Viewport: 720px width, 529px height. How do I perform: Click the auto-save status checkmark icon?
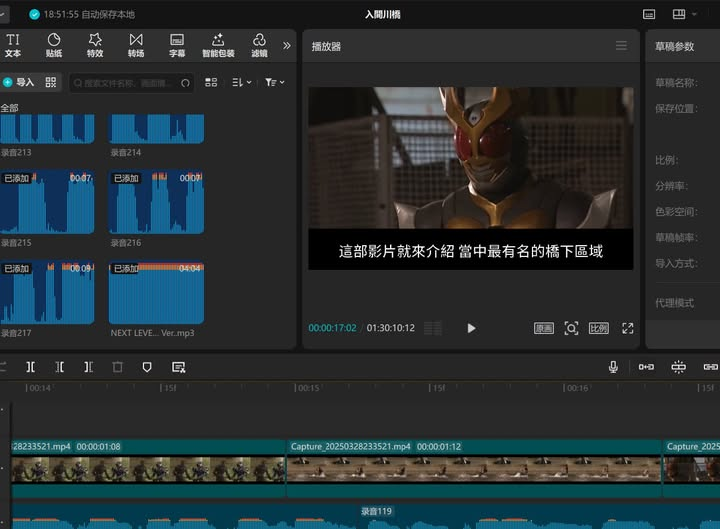coord(34,14)
